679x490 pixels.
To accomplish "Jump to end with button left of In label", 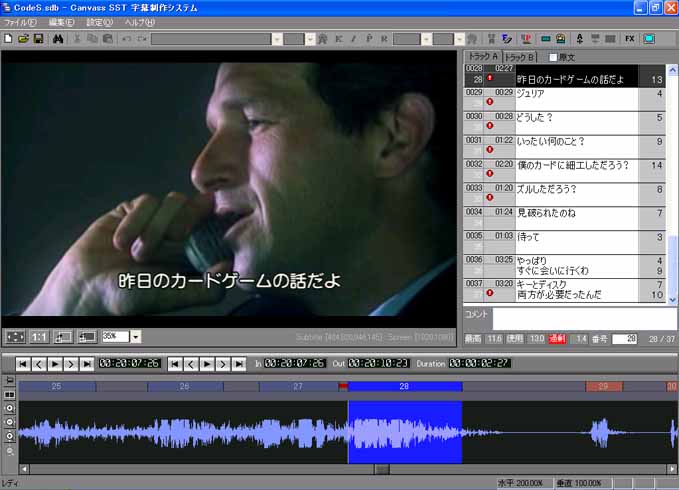I will [239, 364].
